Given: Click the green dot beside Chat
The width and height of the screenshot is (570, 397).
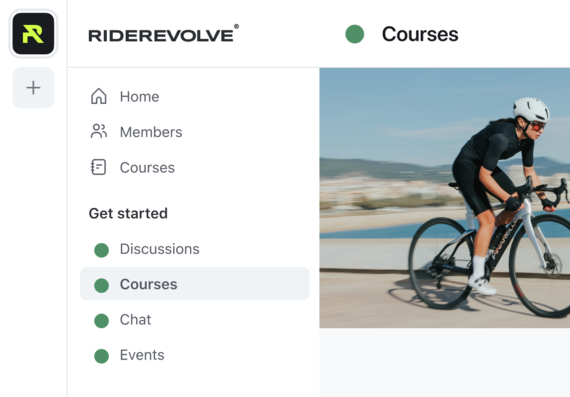Looking at the screenshot, I should click(101, 321).
